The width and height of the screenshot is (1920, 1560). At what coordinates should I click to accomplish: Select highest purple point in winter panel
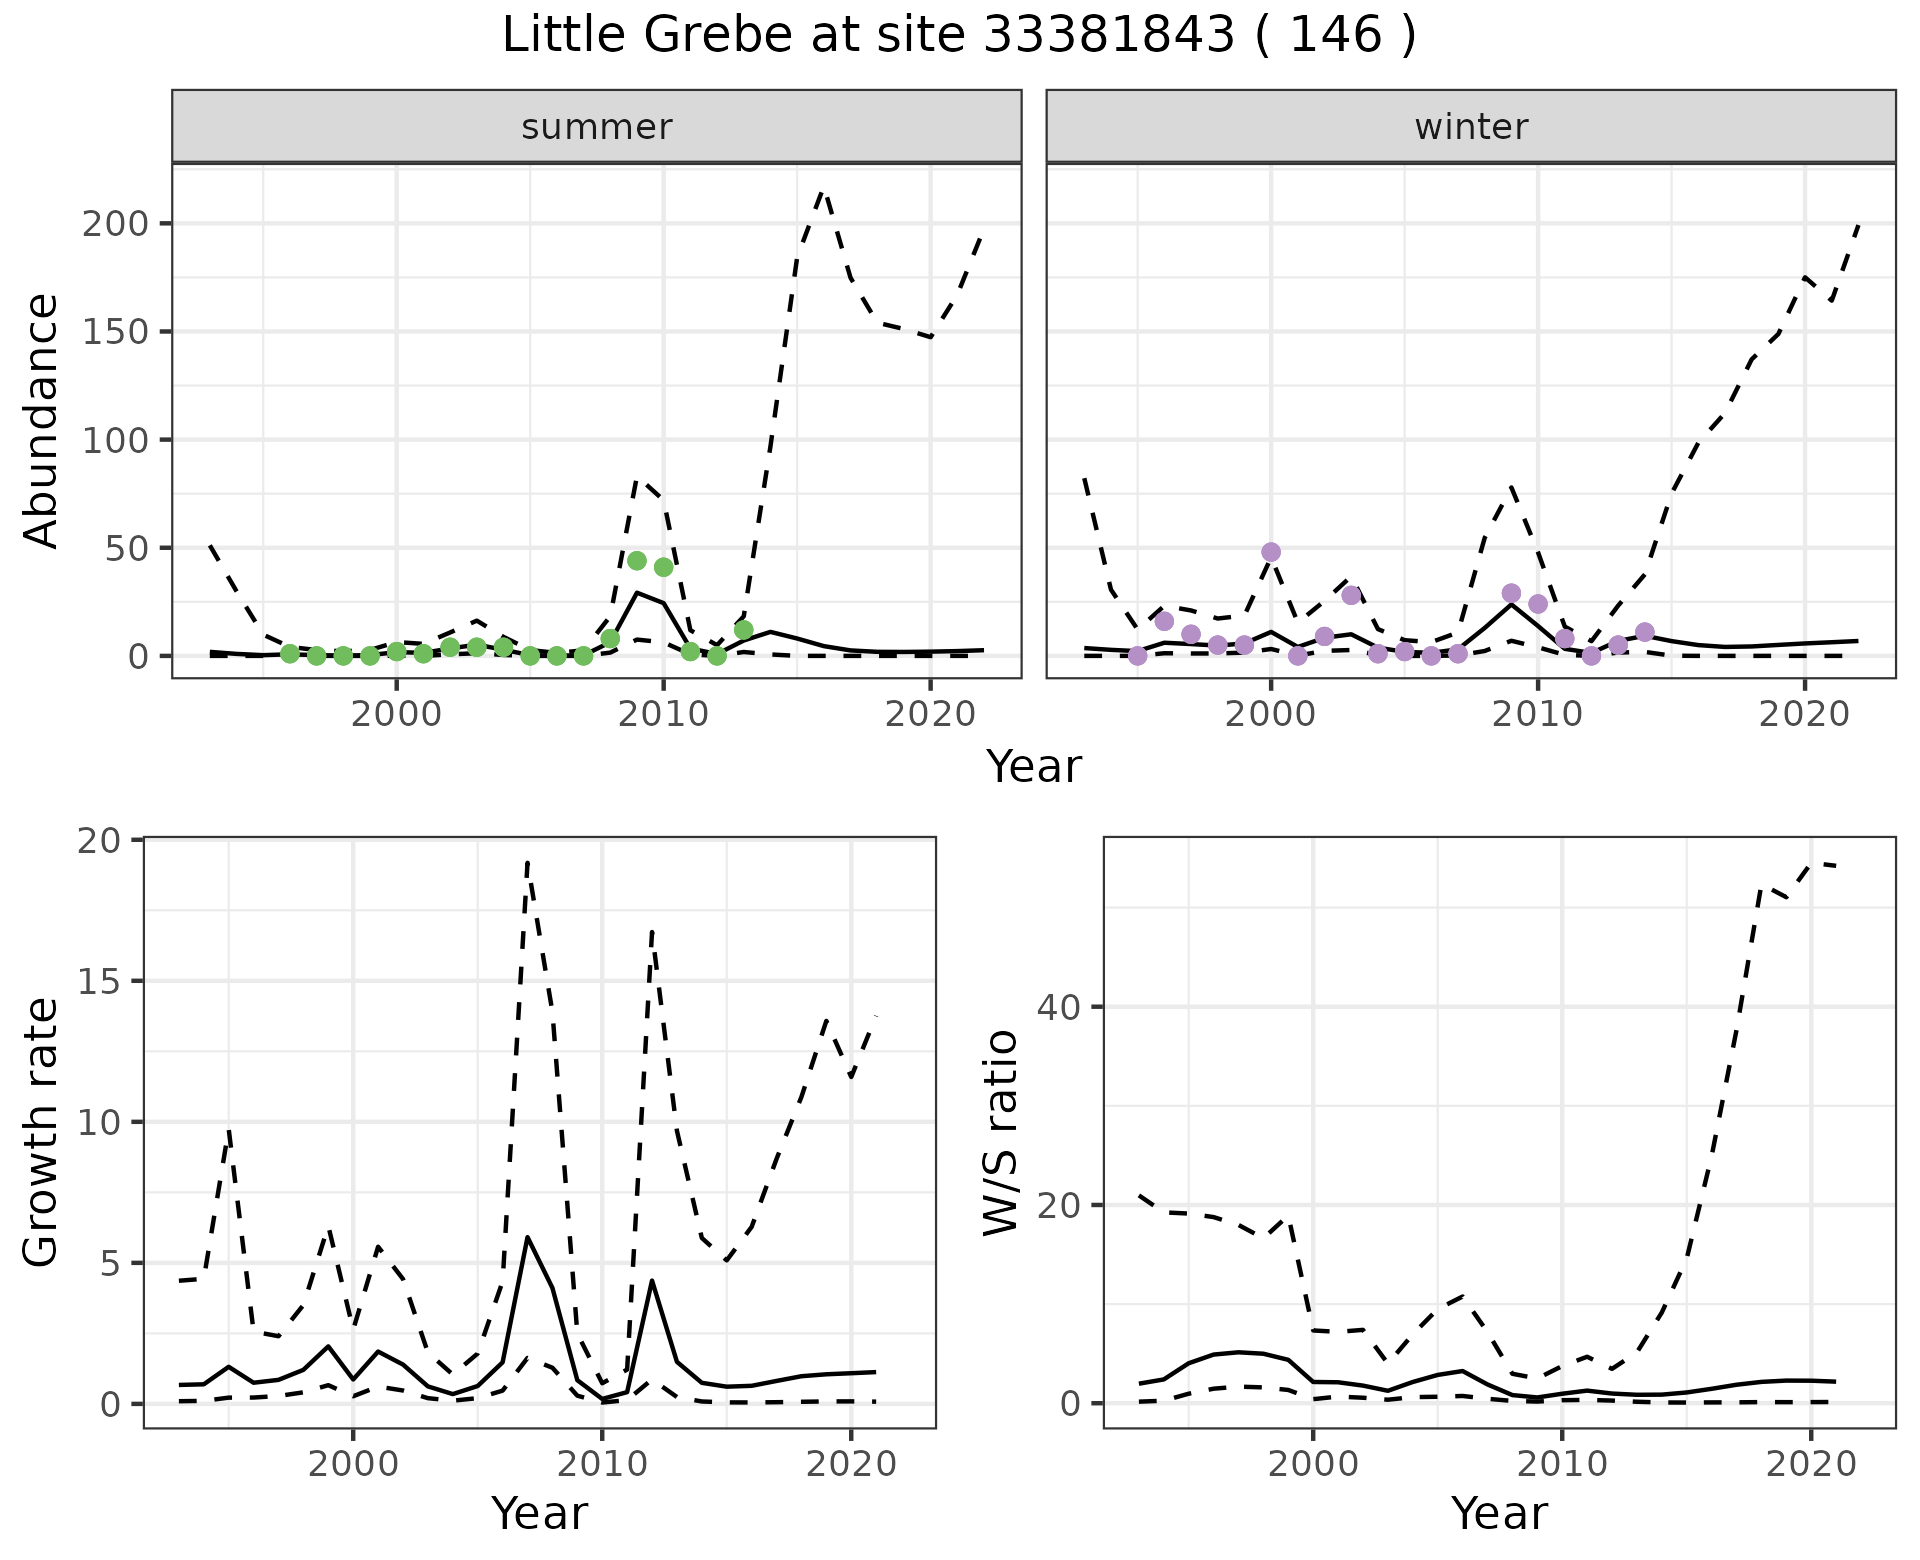pos(1271,552)
